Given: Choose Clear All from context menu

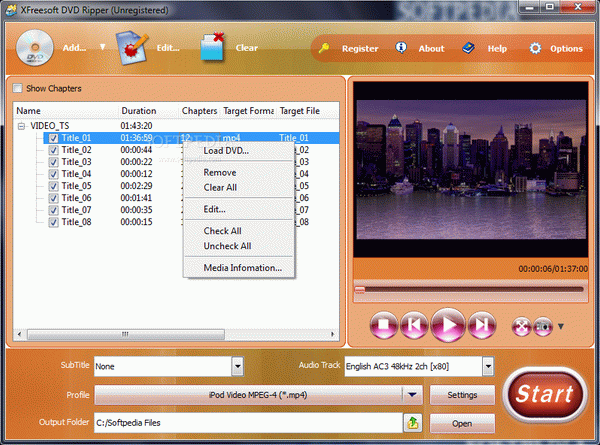Looking at the screenshot, I should tap(239, 187).
